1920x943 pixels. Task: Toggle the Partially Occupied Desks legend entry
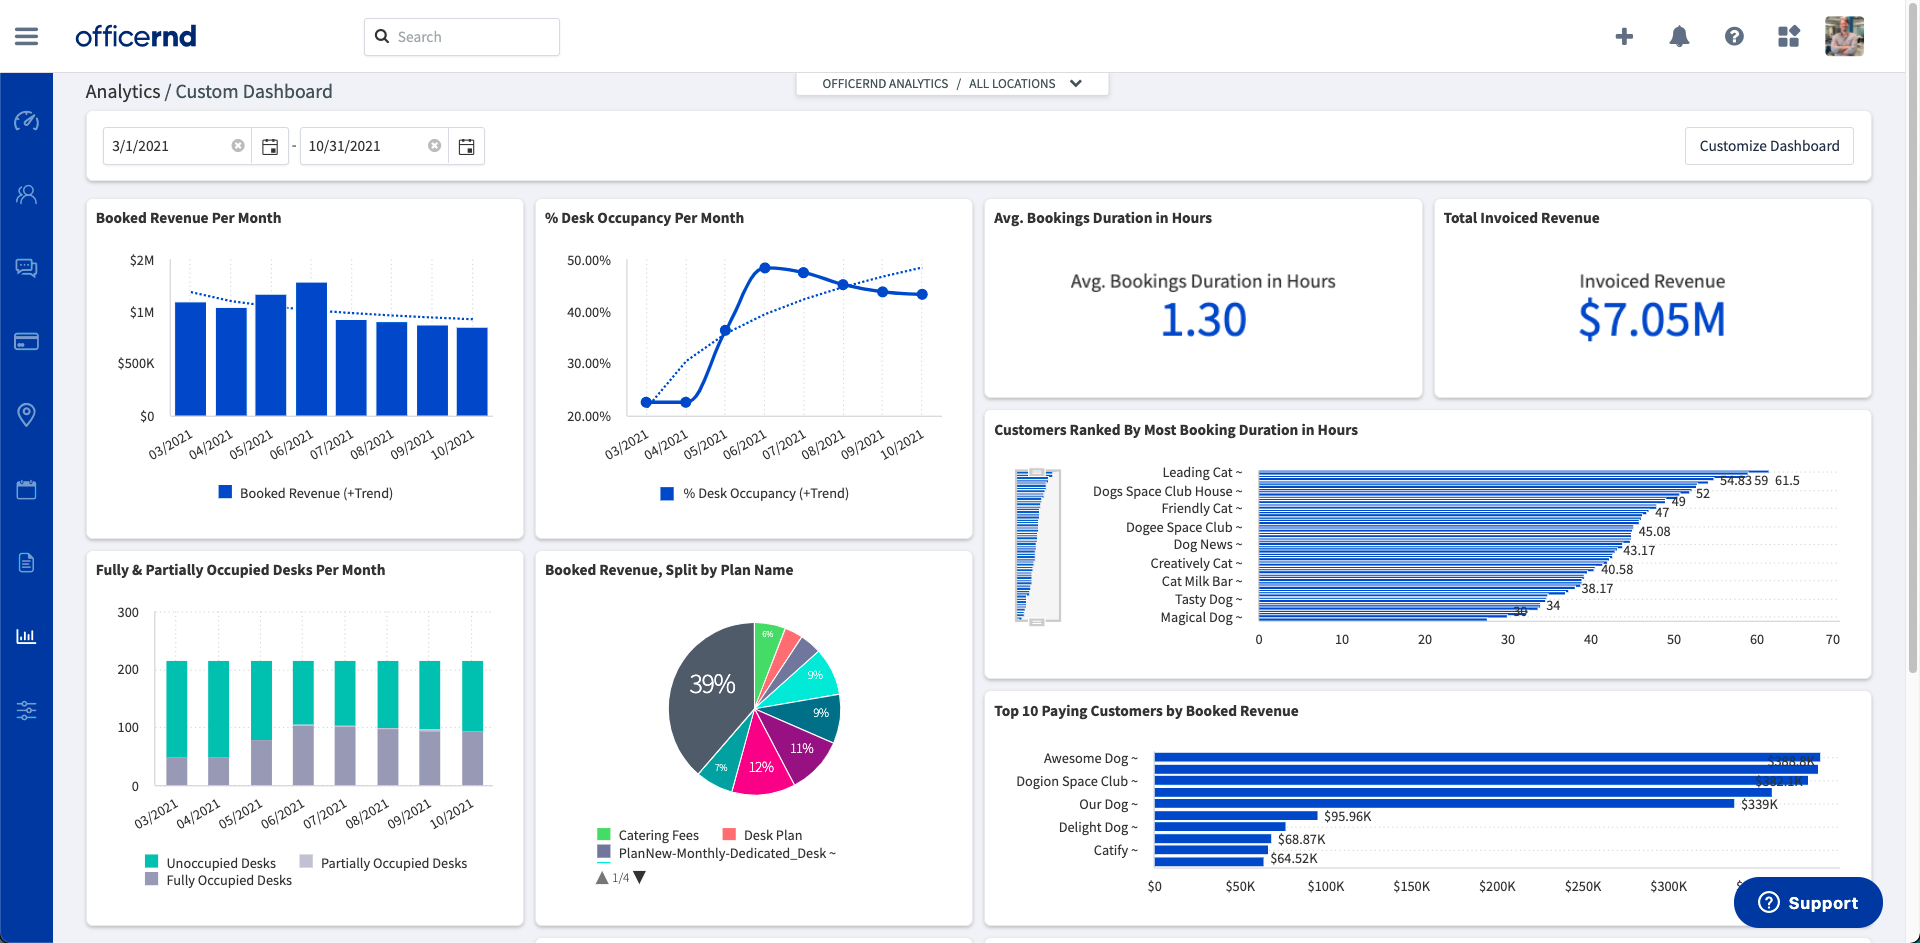pos(384,863)
